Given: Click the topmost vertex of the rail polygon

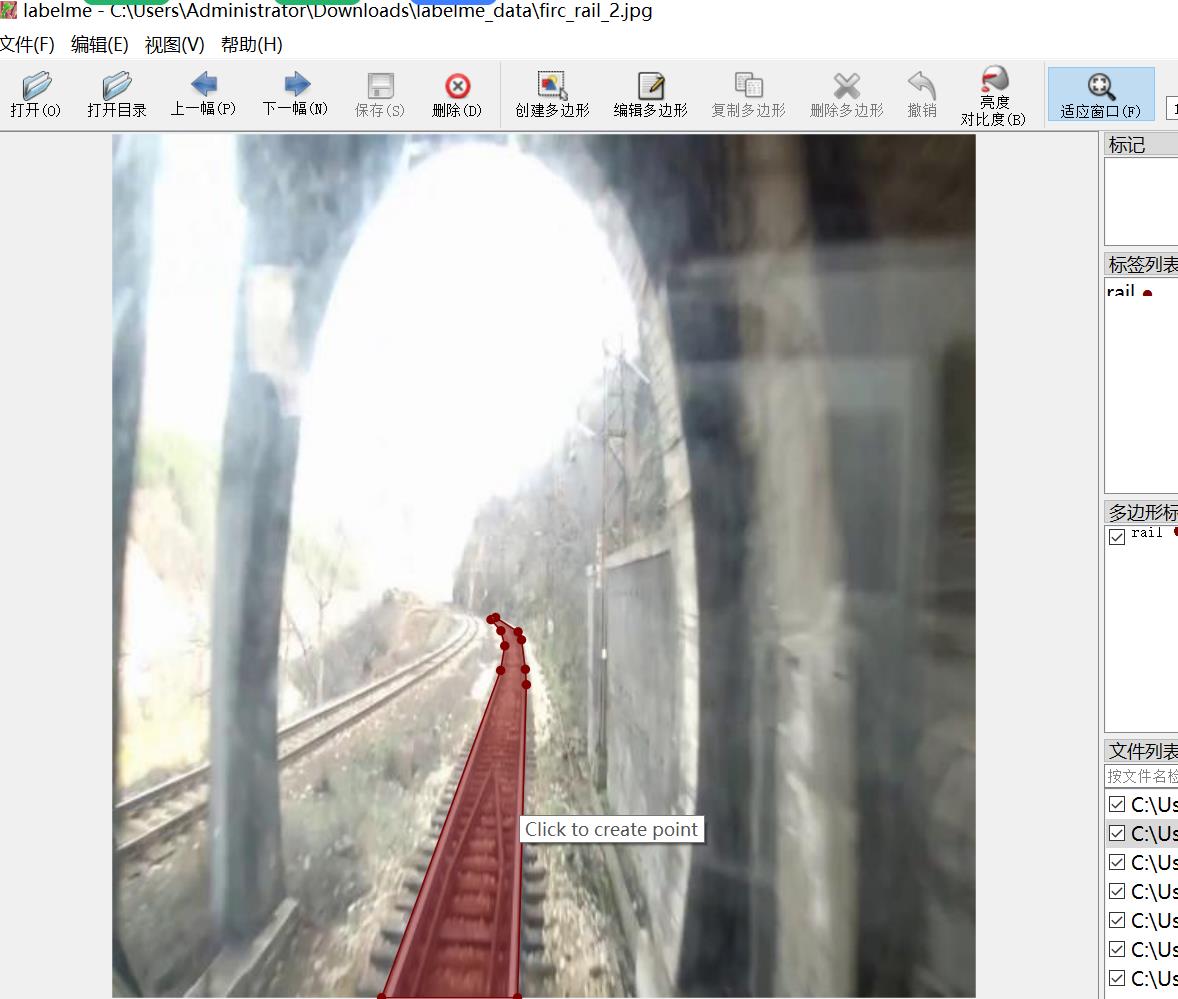Looking at the screenshot, I should 493,618.
